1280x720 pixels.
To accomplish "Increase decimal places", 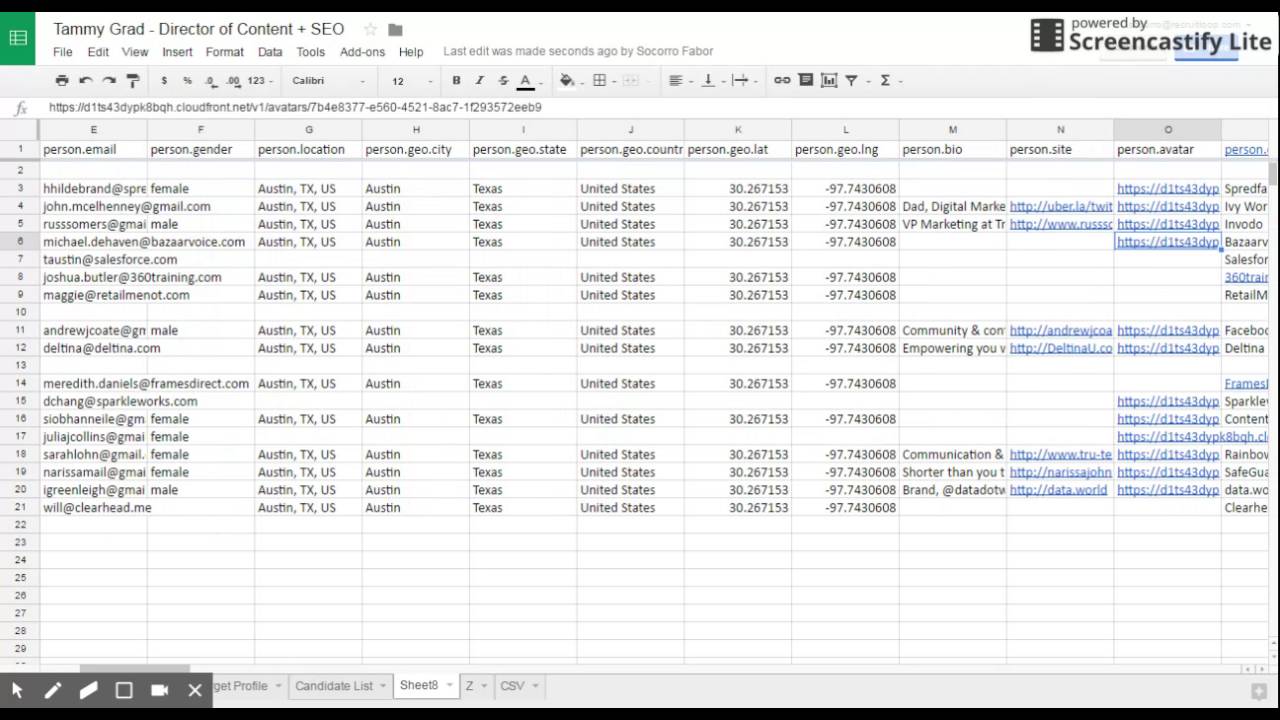I will [x=233, y=81].
